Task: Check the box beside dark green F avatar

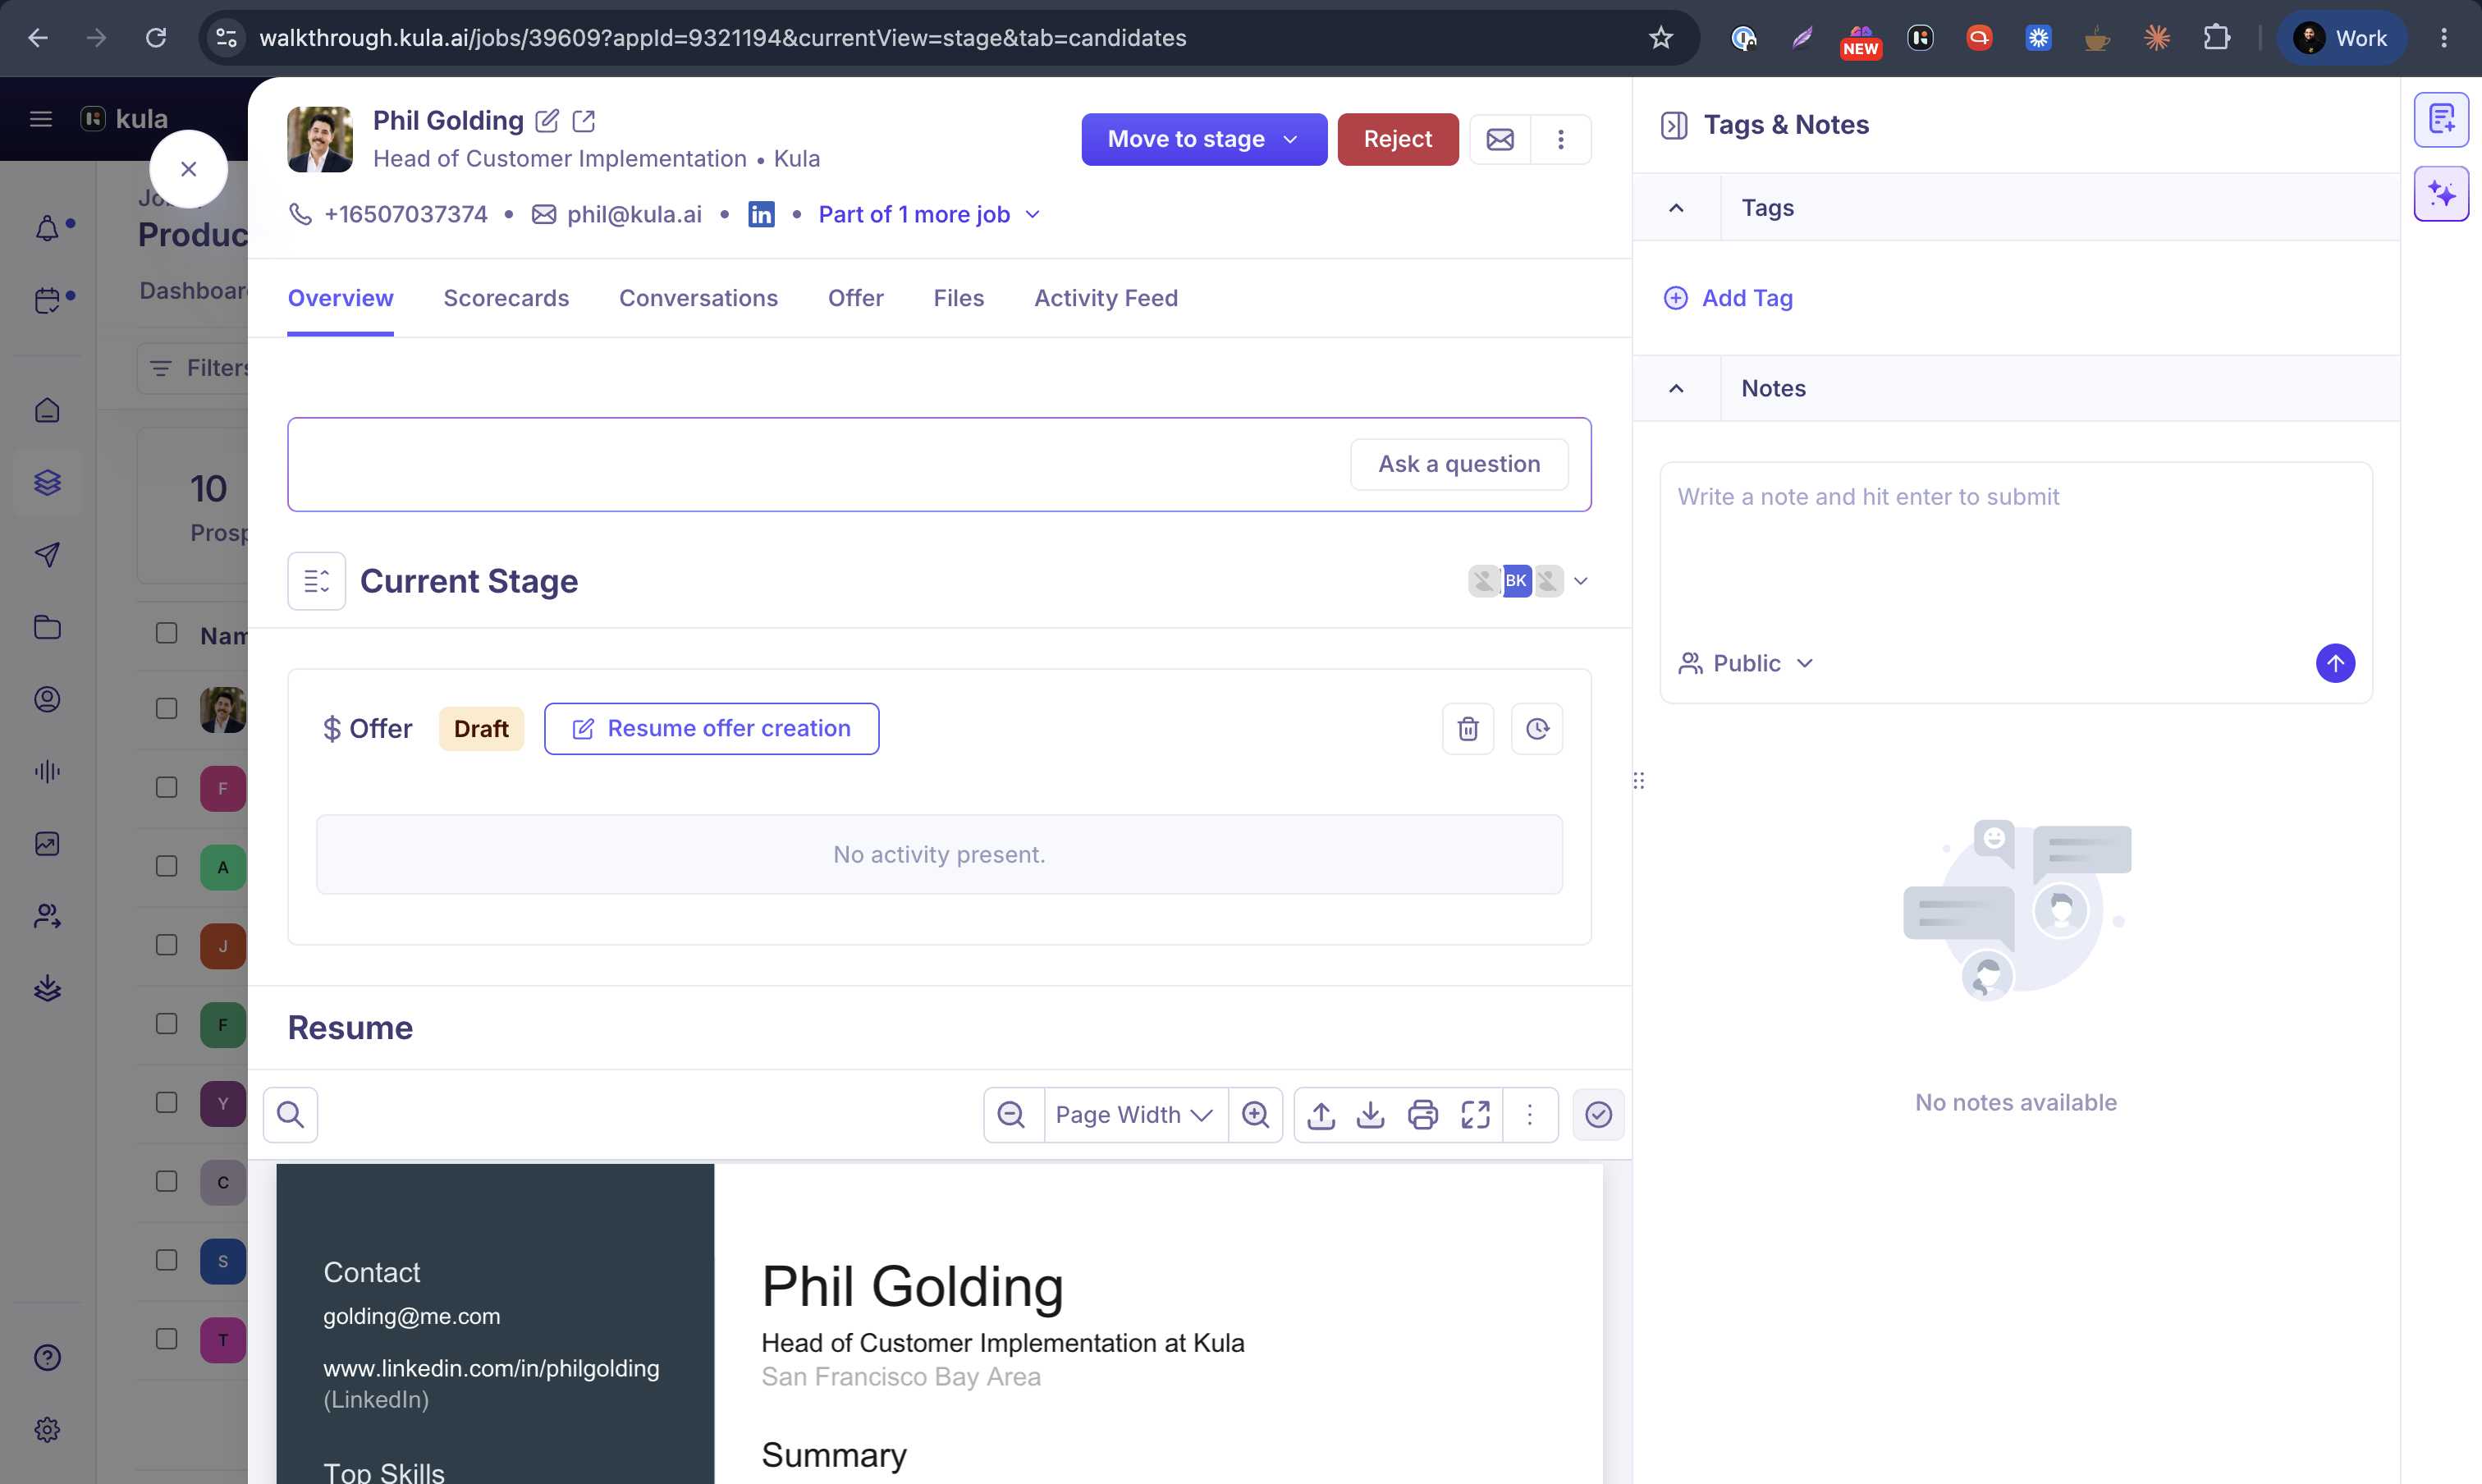Action: 167,1024
